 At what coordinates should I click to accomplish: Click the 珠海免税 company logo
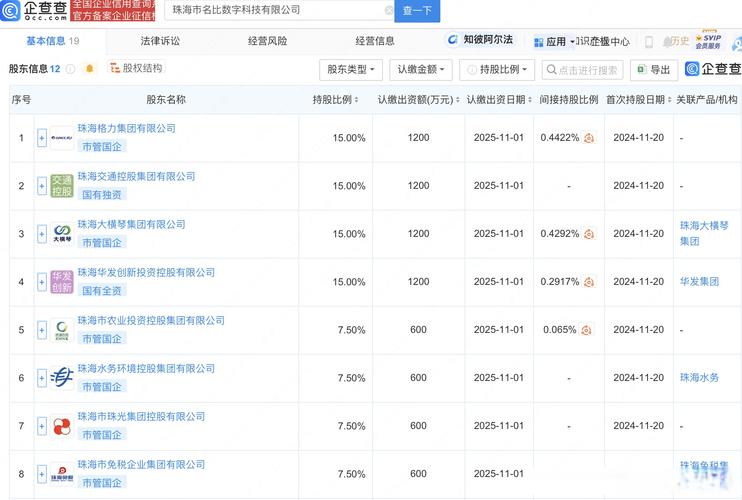point(62,474)
